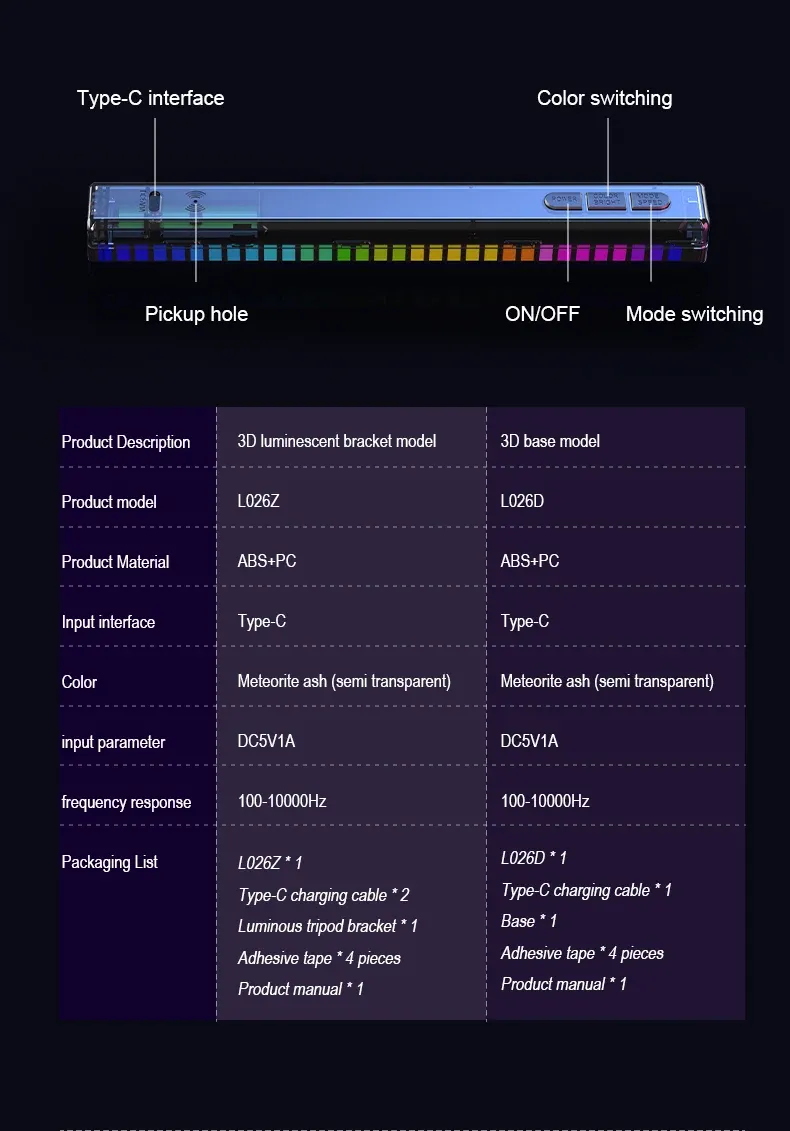The height and width of the screenshot is (1131, 790).
Task: Select the "ON/OFF" label text
Action: 542,314
